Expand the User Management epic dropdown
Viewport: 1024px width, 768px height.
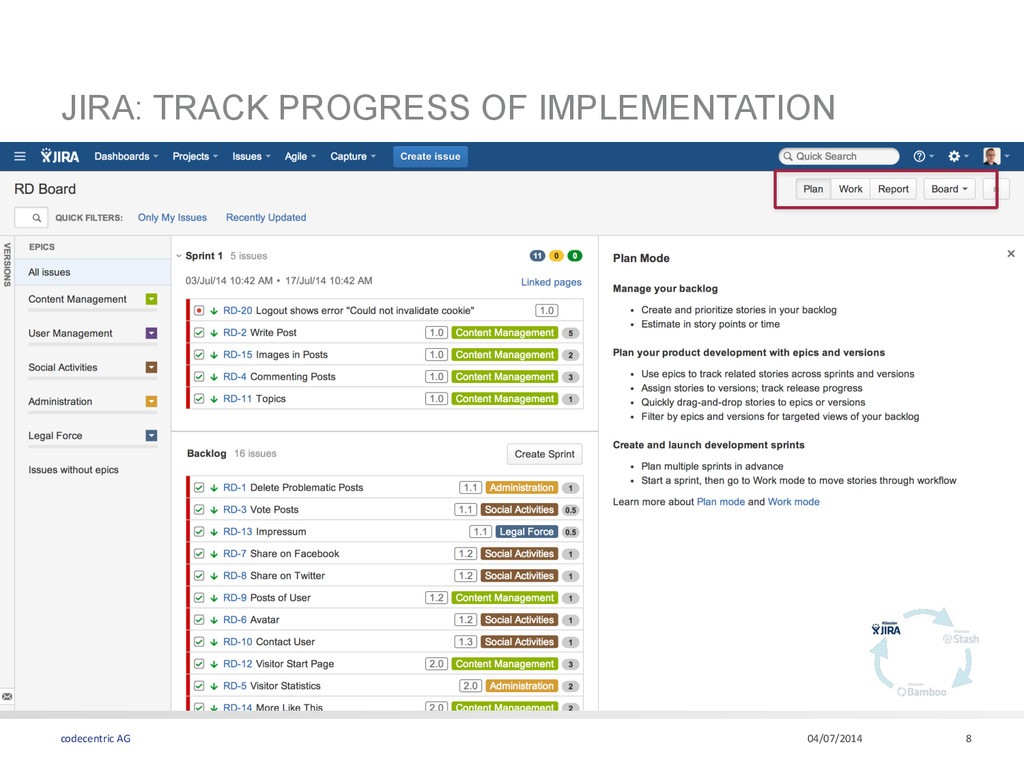[x=152, y=333]
